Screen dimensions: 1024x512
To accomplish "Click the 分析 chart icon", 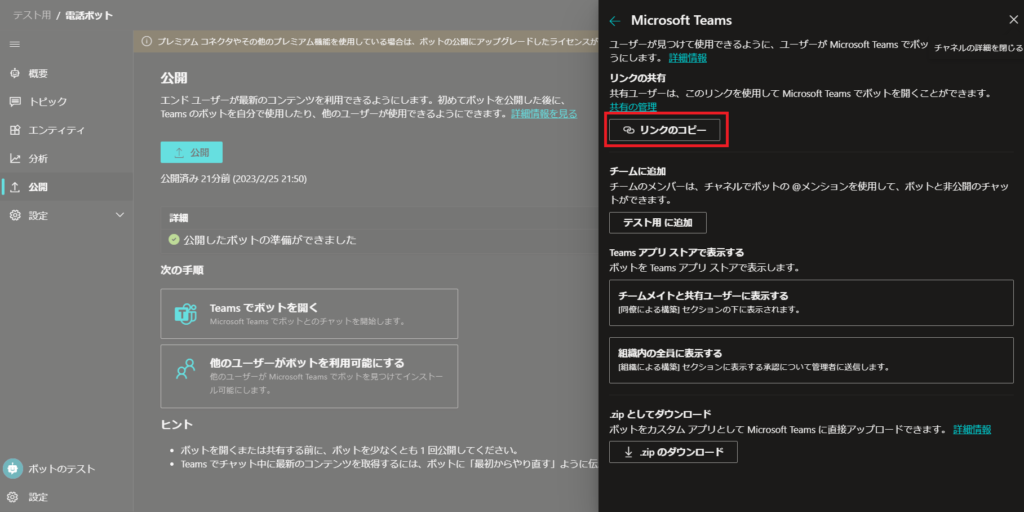I will pyautogui.click(x=15, y=159).
